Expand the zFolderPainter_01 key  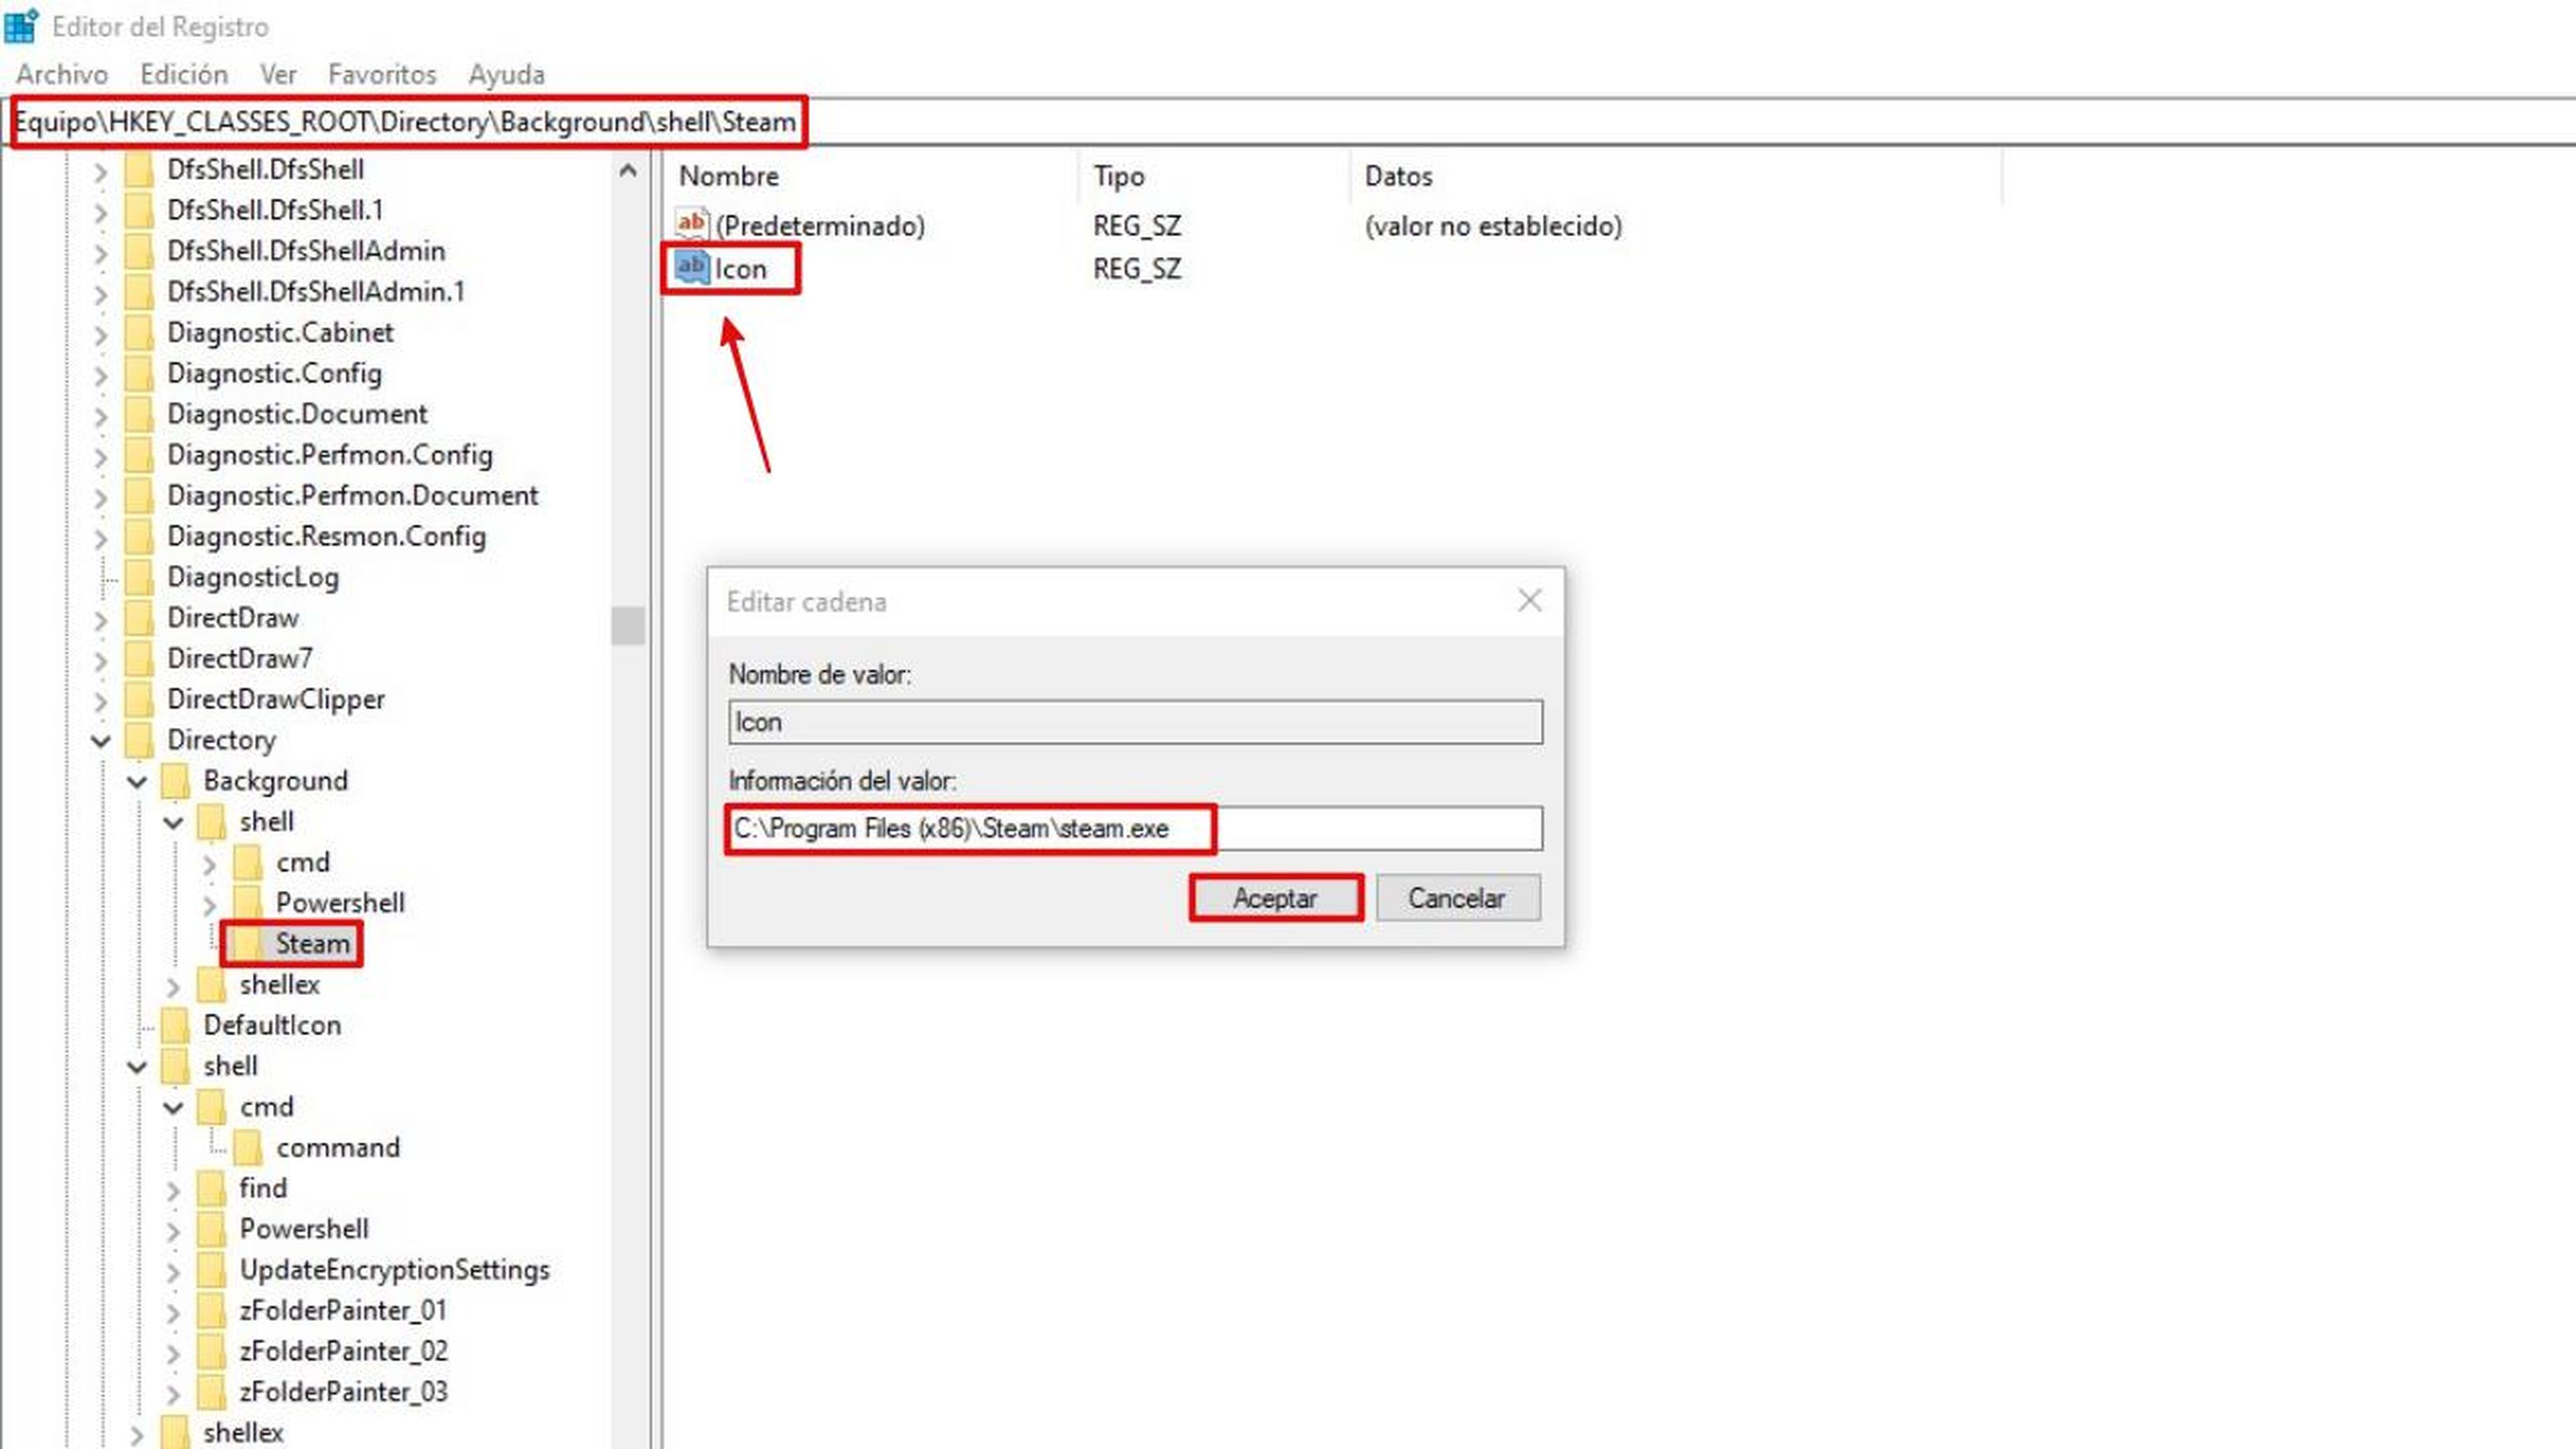(x=173, y=1313)
